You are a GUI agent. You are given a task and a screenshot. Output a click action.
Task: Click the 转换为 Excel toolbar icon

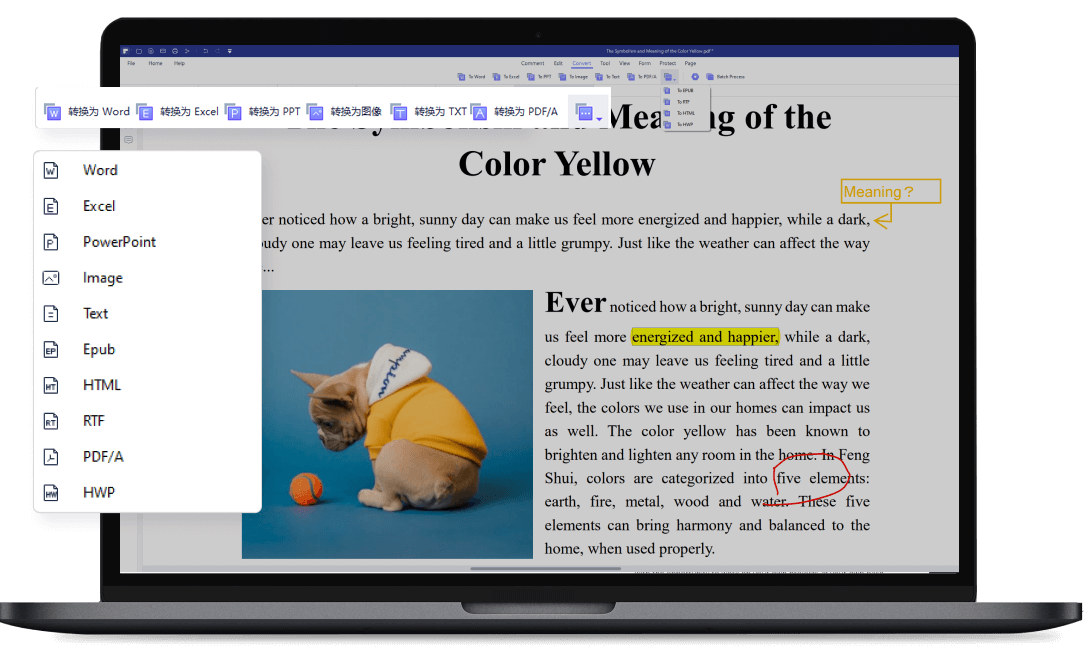pos(145,112)
